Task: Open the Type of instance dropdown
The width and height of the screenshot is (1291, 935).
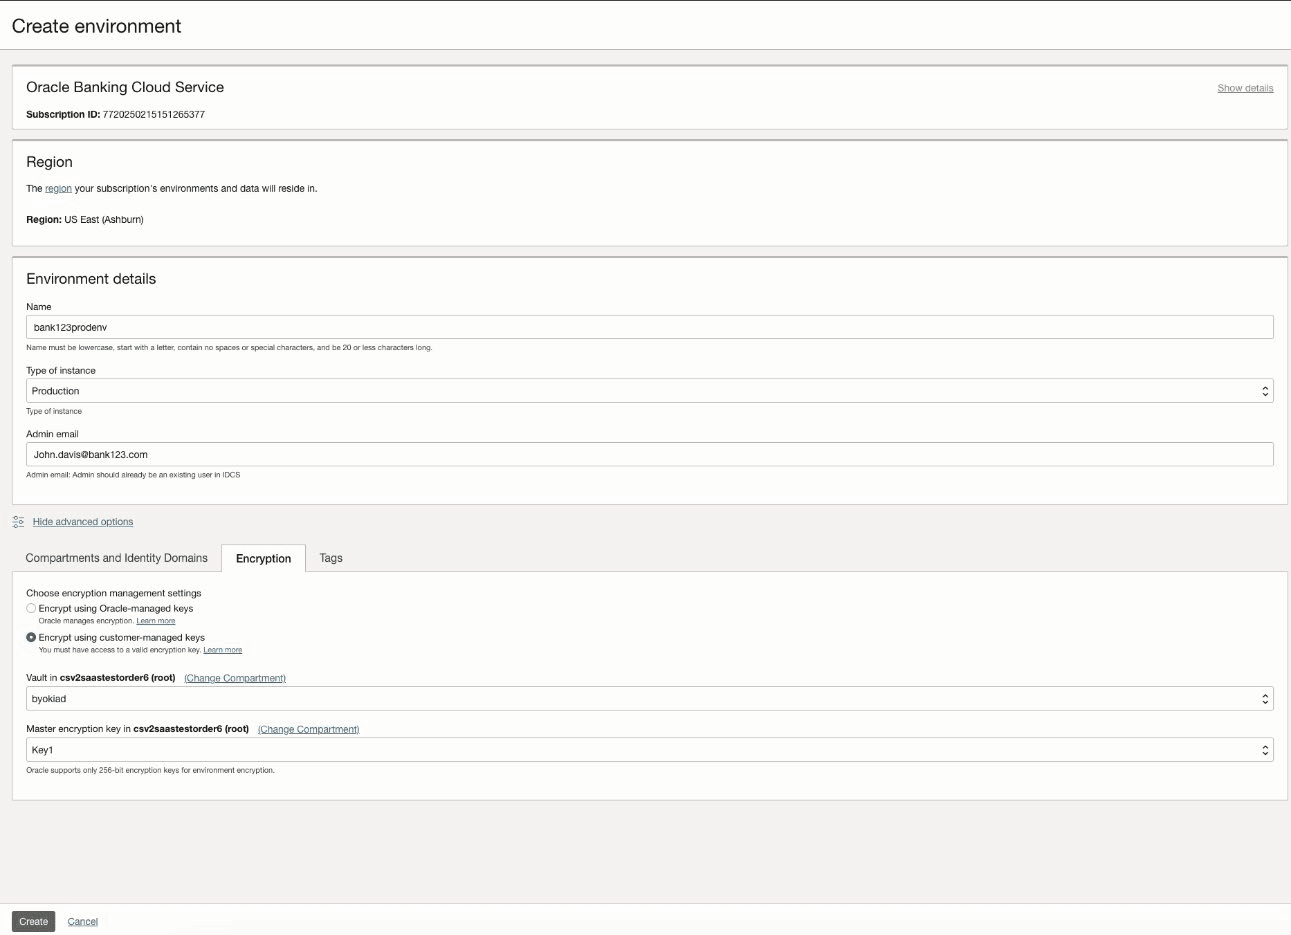Action: pyautogui.click(x=649, y=391)
